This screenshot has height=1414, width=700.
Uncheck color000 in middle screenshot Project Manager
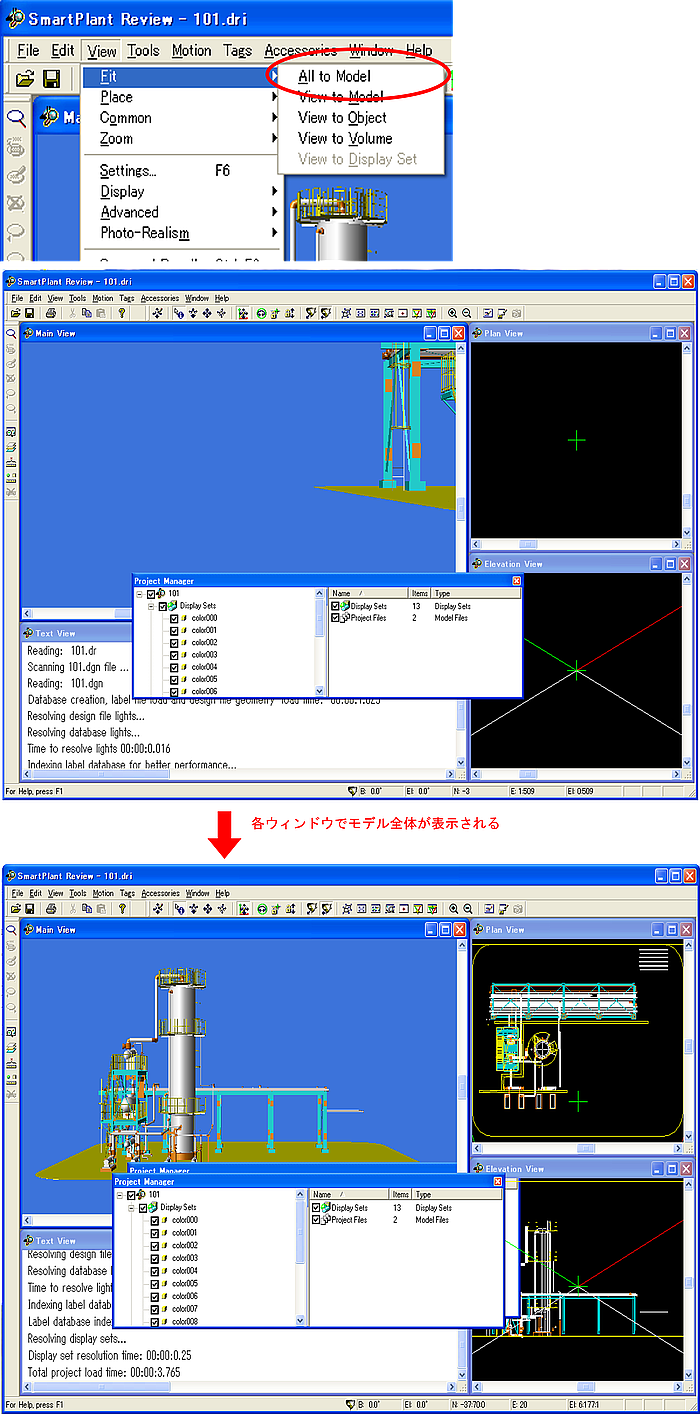pyautogui.click(x=174, y=618)
